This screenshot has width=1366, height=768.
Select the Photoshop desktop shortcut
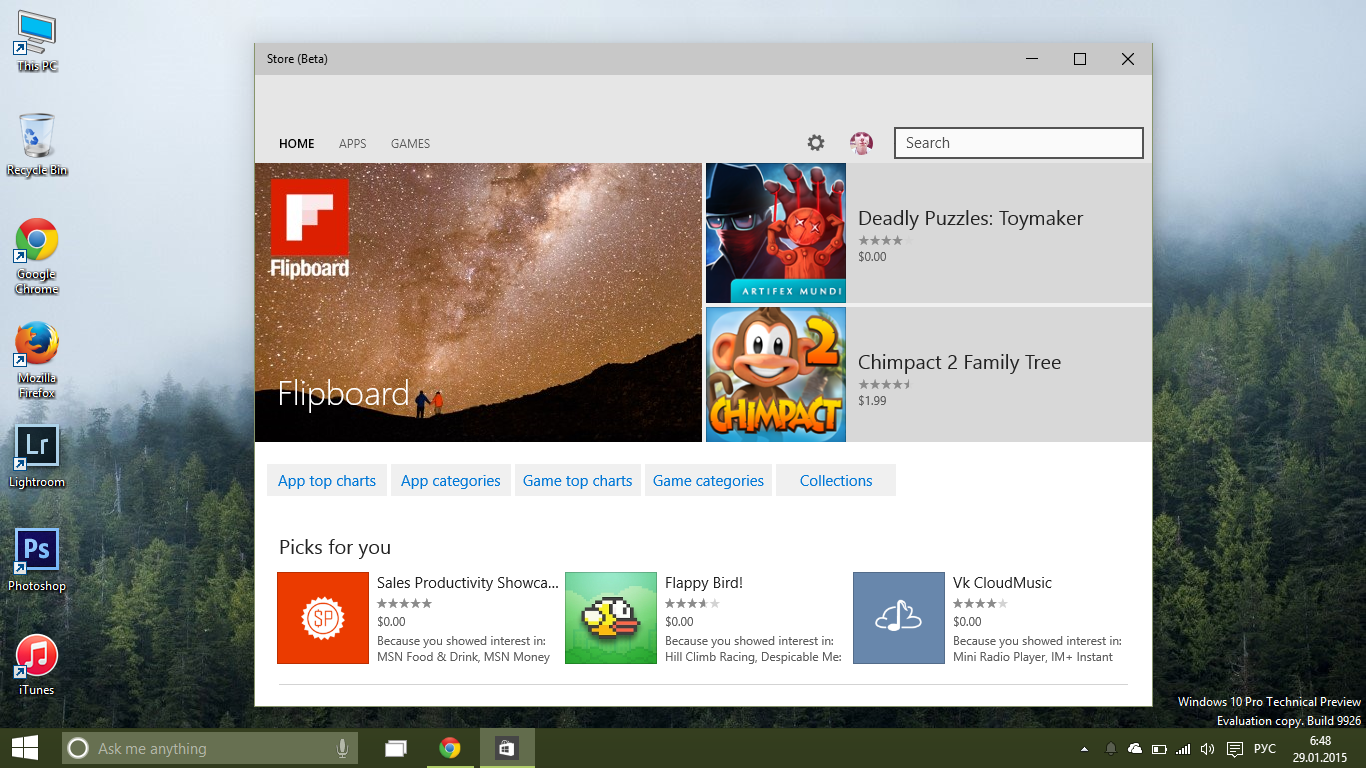click(x=37, y=561)
